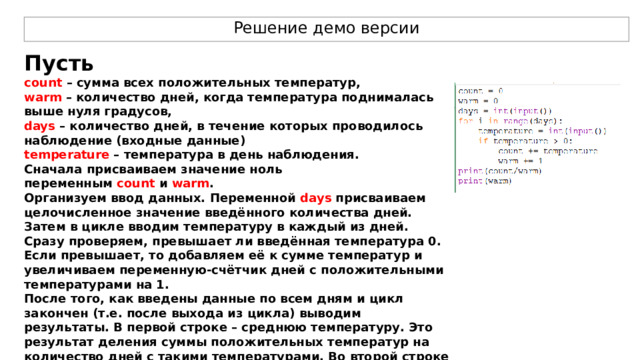Click the line 'целочисленное значение введённого количества дней.'
Viewport: 640px width, 360px height.
tap(218, 213)
